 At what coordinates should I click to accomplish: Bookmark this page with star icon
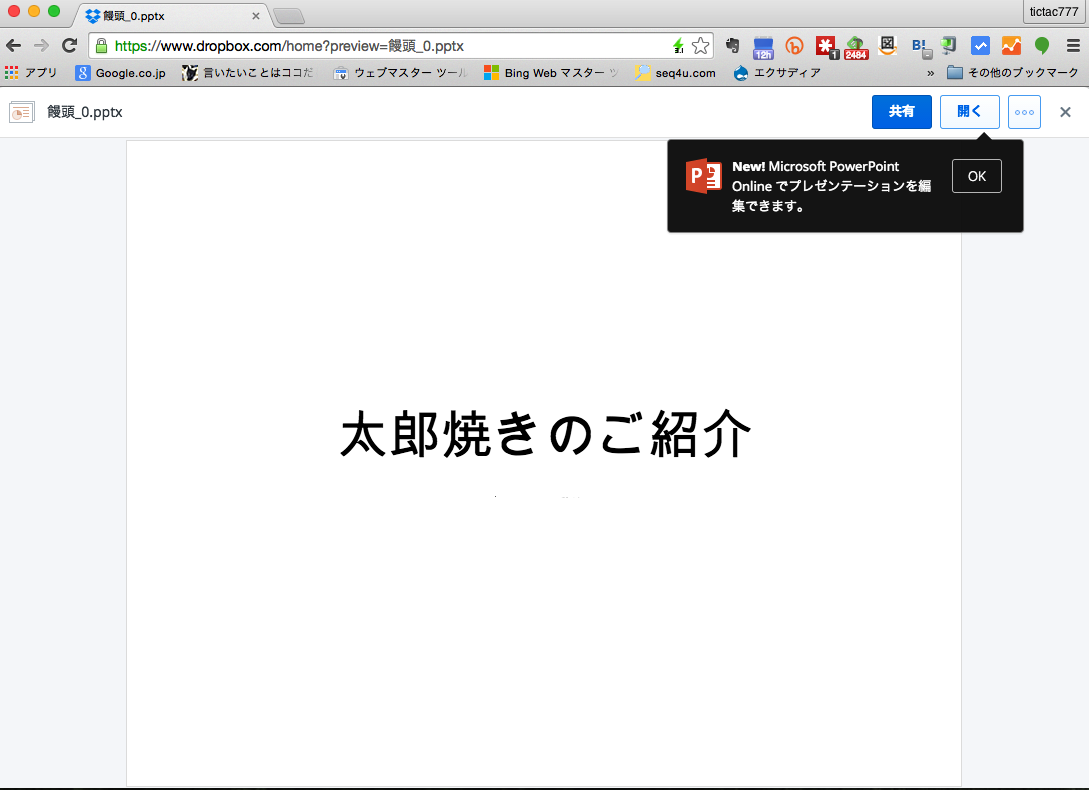coord(701,46)
